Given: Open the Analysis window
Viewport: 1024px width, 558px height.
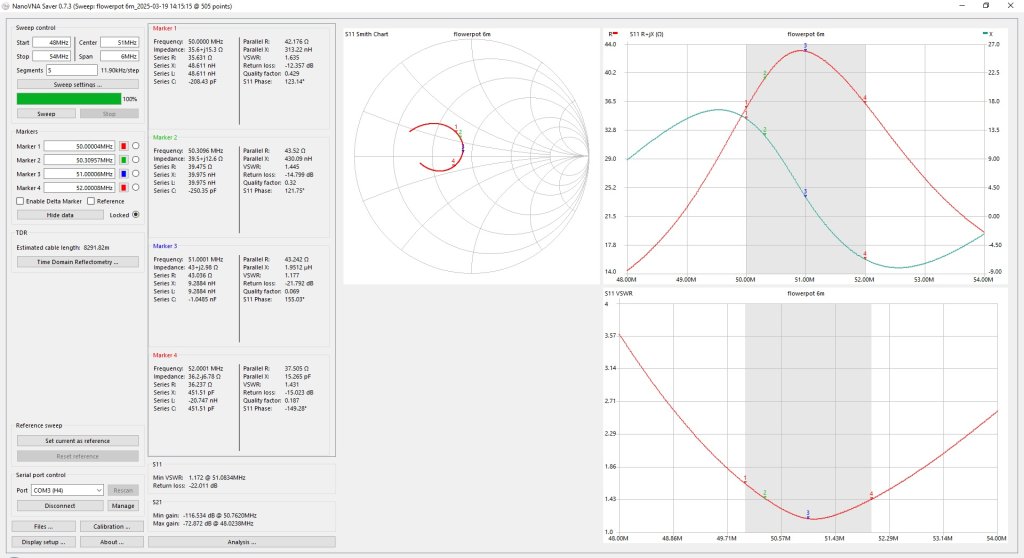Looking at the screenshot, I should 242,542.
